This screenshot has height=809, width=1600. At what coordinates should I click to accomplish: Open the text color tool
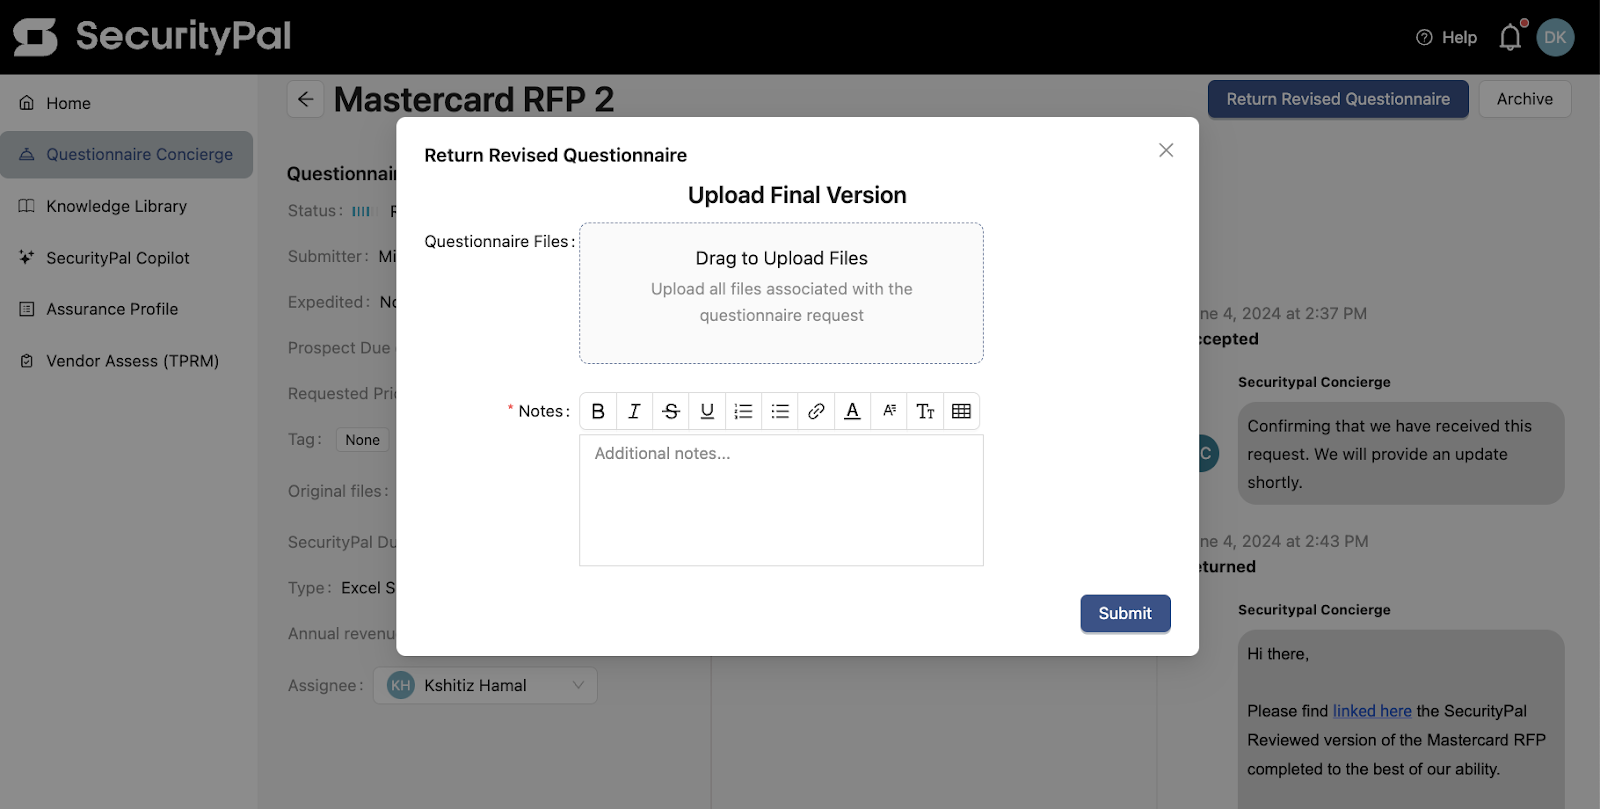(x=852, y=411)
